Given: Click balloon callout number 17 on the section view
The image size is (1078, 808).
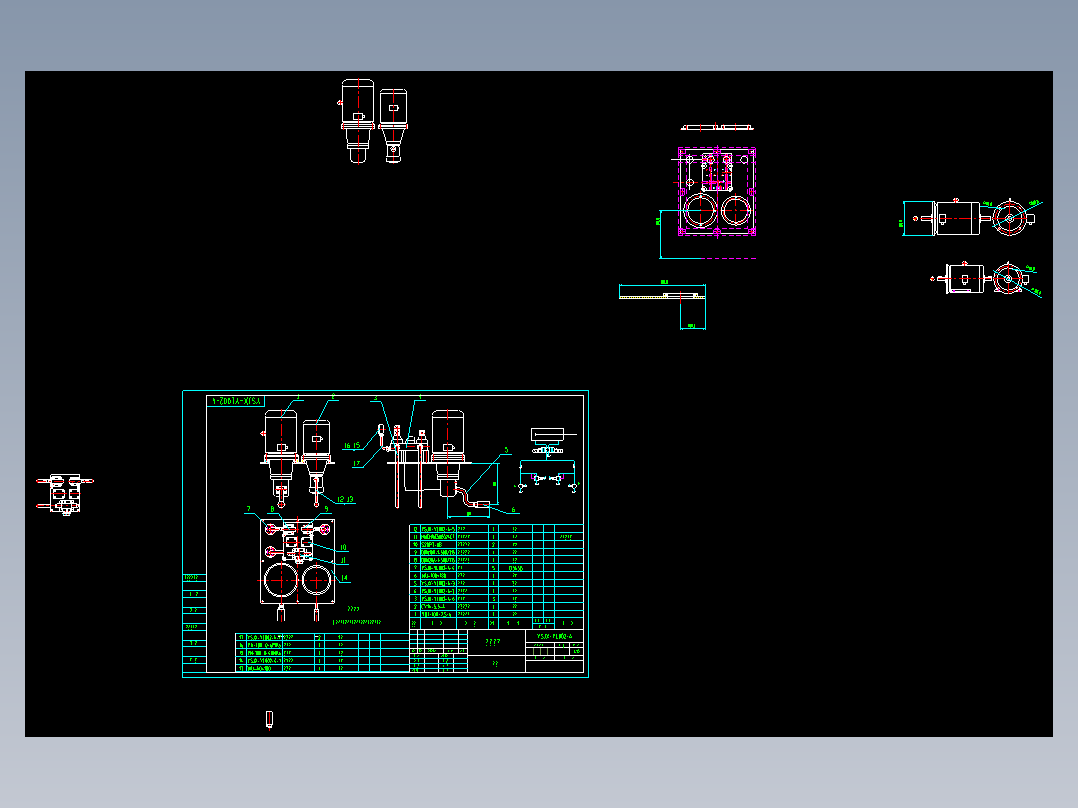Looking at the screenshot, I should pos(356,463).
